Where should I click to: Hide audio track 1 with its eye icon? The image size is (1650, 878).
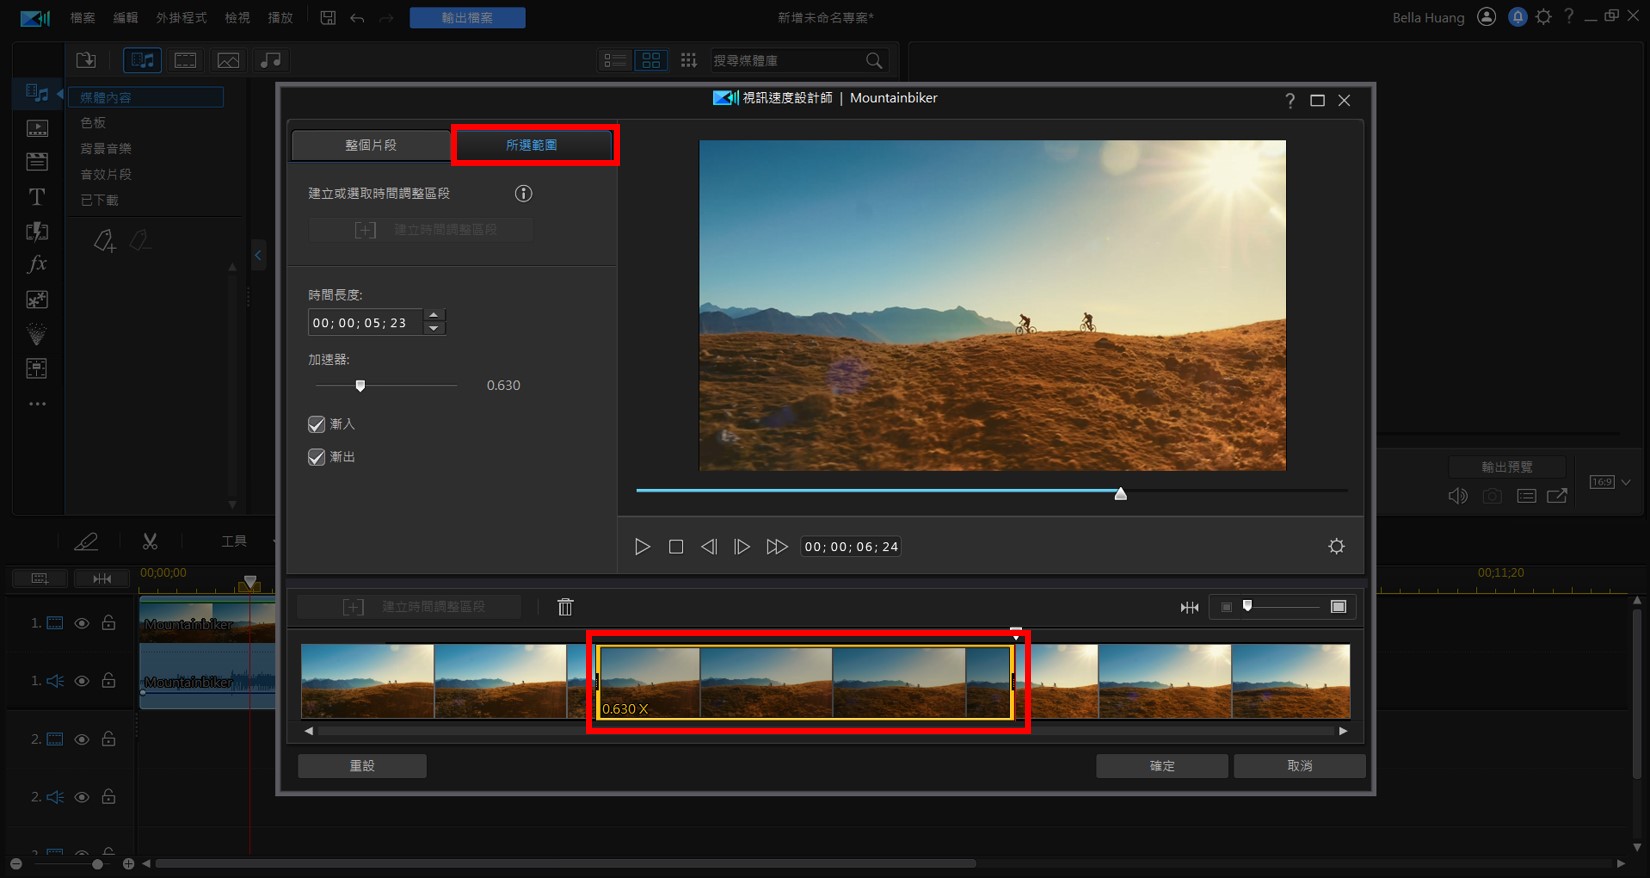82,681
